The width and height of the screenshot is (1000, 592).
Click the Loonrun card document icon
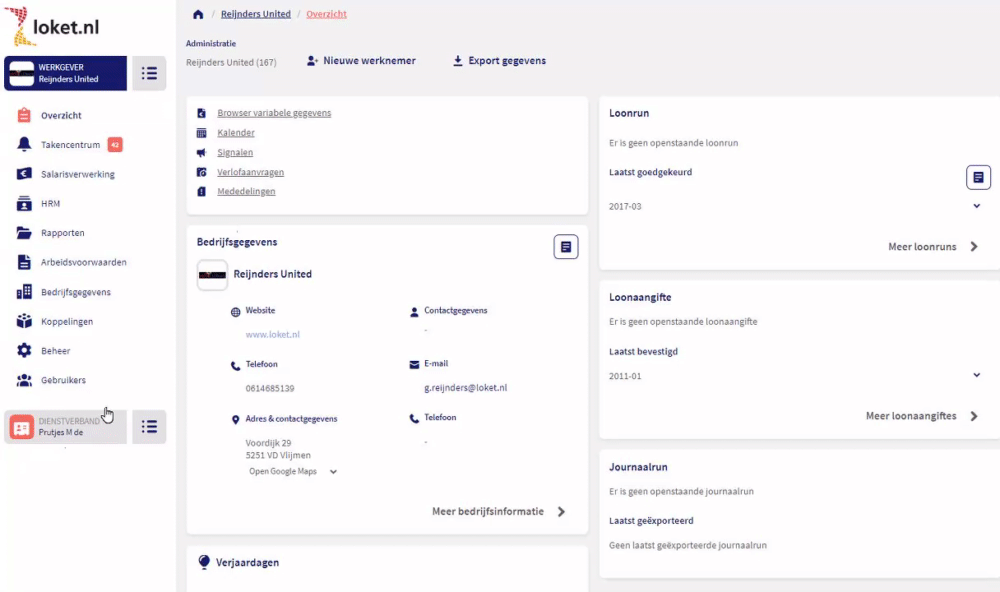pyautogui.click(x=978, y=178)
